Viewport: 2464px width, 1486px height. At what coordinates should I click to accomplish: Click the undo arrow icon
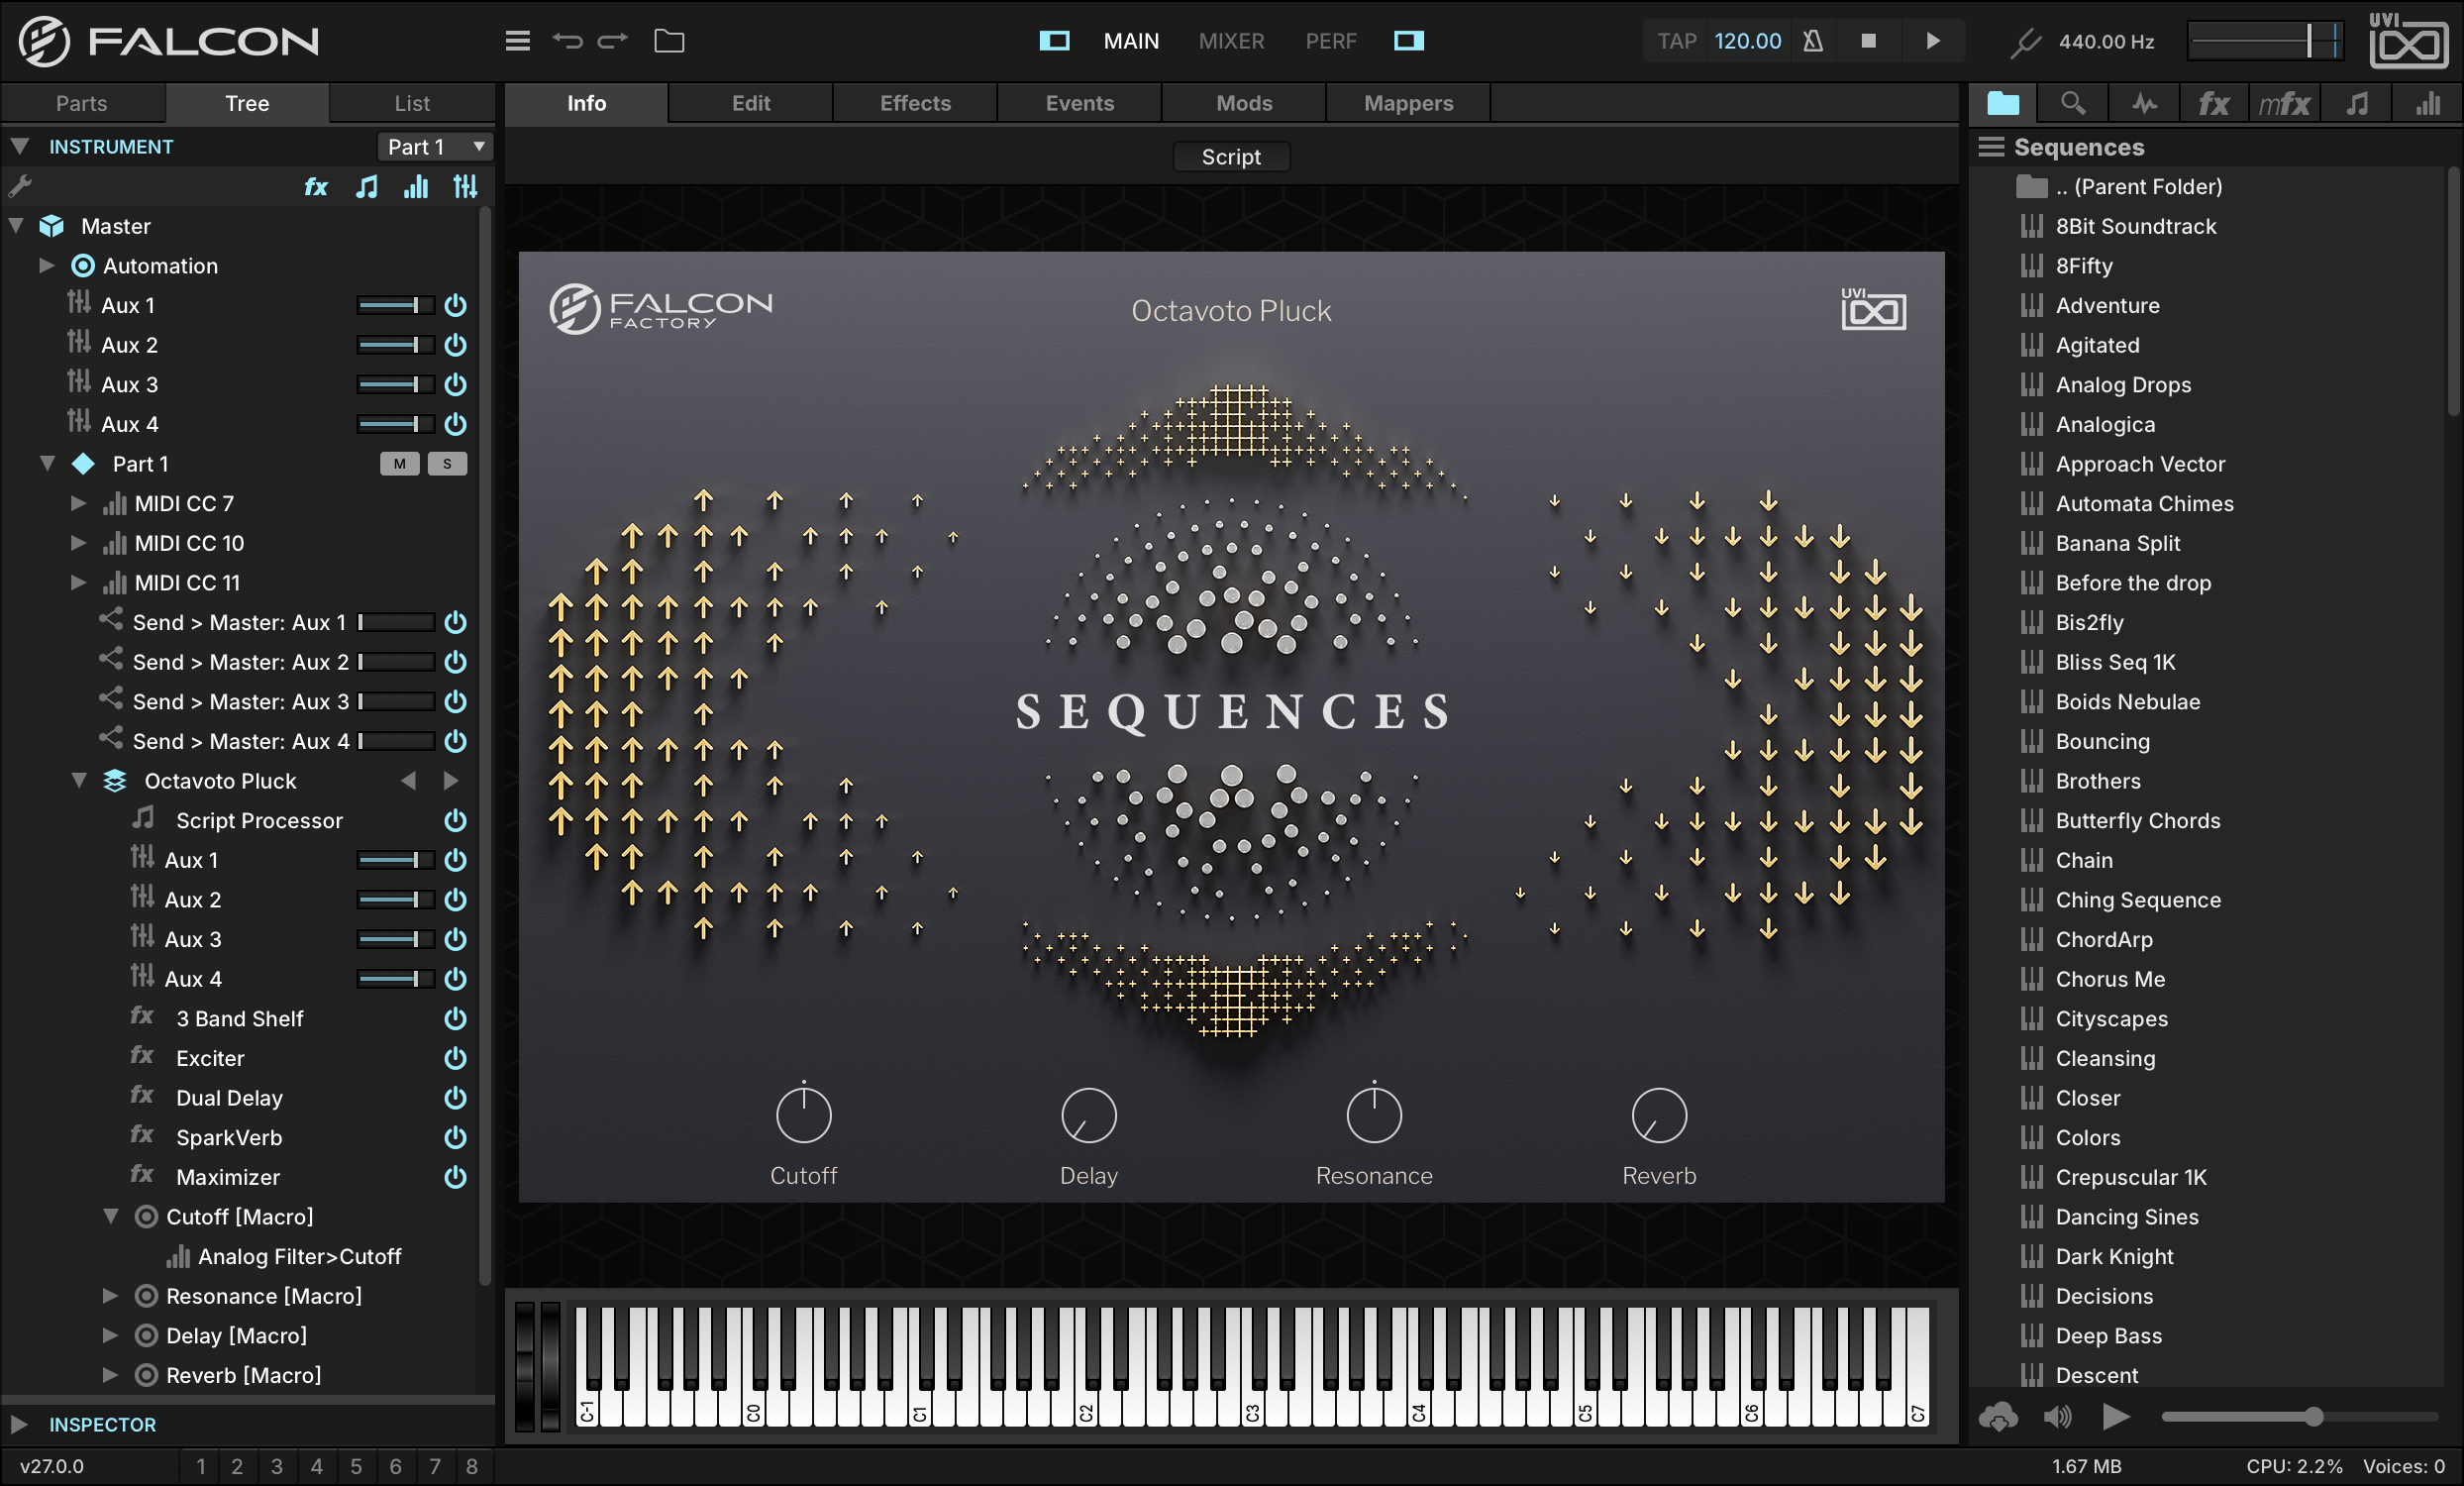tap(567, 41)
